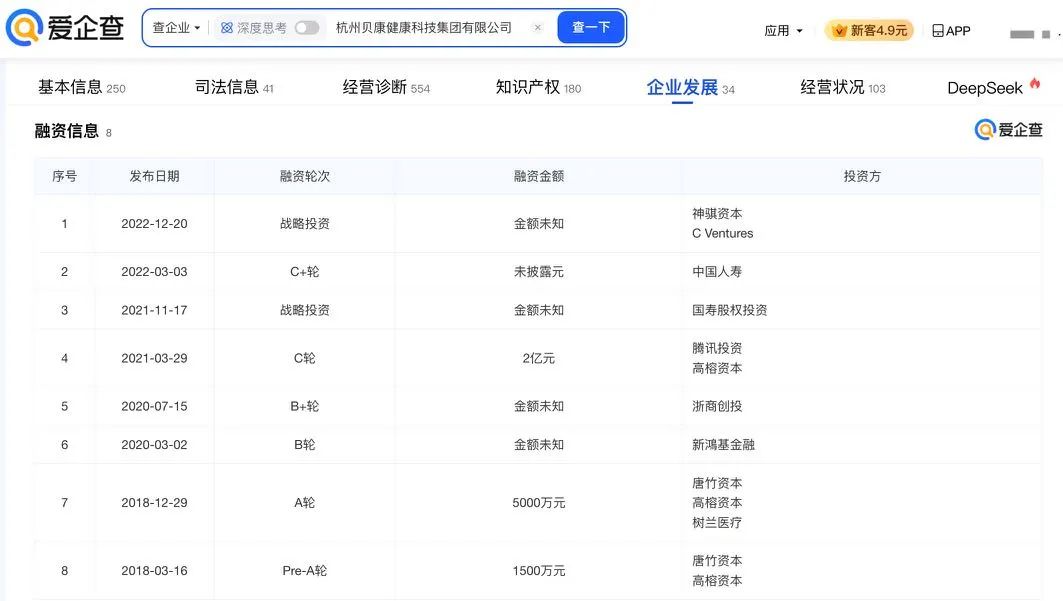Click the Pre-A轮 round cell
This screenshot has width=1063, height=601.
pyautogui.click(x=304, y=571)
